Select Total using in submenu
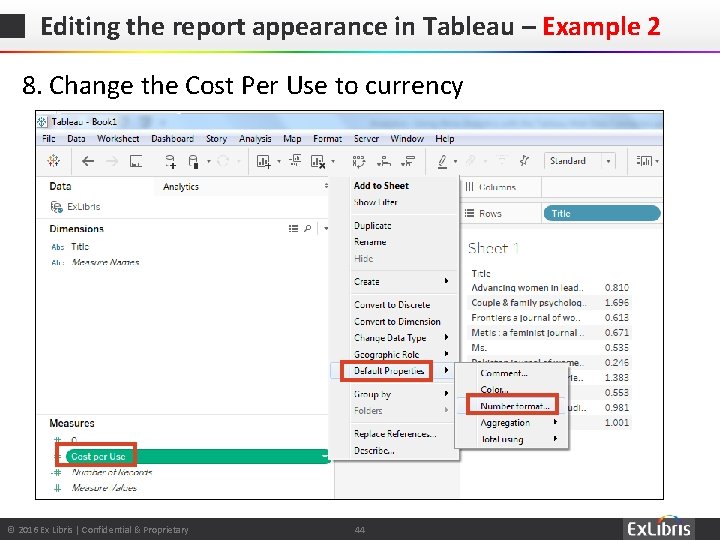 [x=502, y=439]
